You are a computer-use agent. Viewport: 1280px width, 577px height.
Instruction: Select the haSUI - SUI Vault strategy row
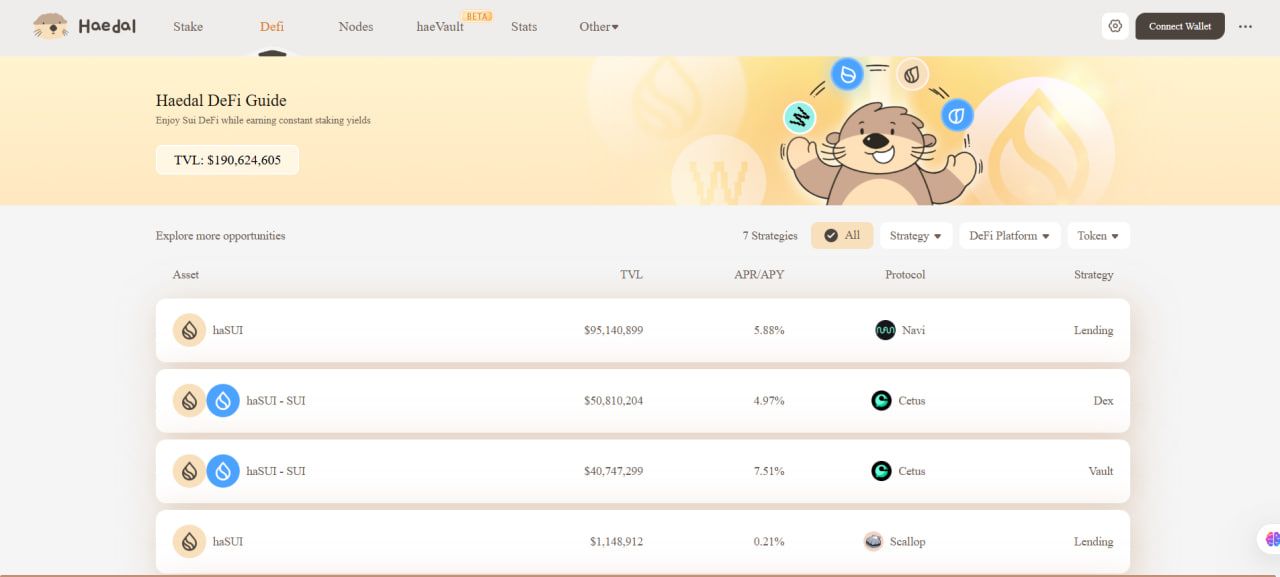tap(642, 471)
